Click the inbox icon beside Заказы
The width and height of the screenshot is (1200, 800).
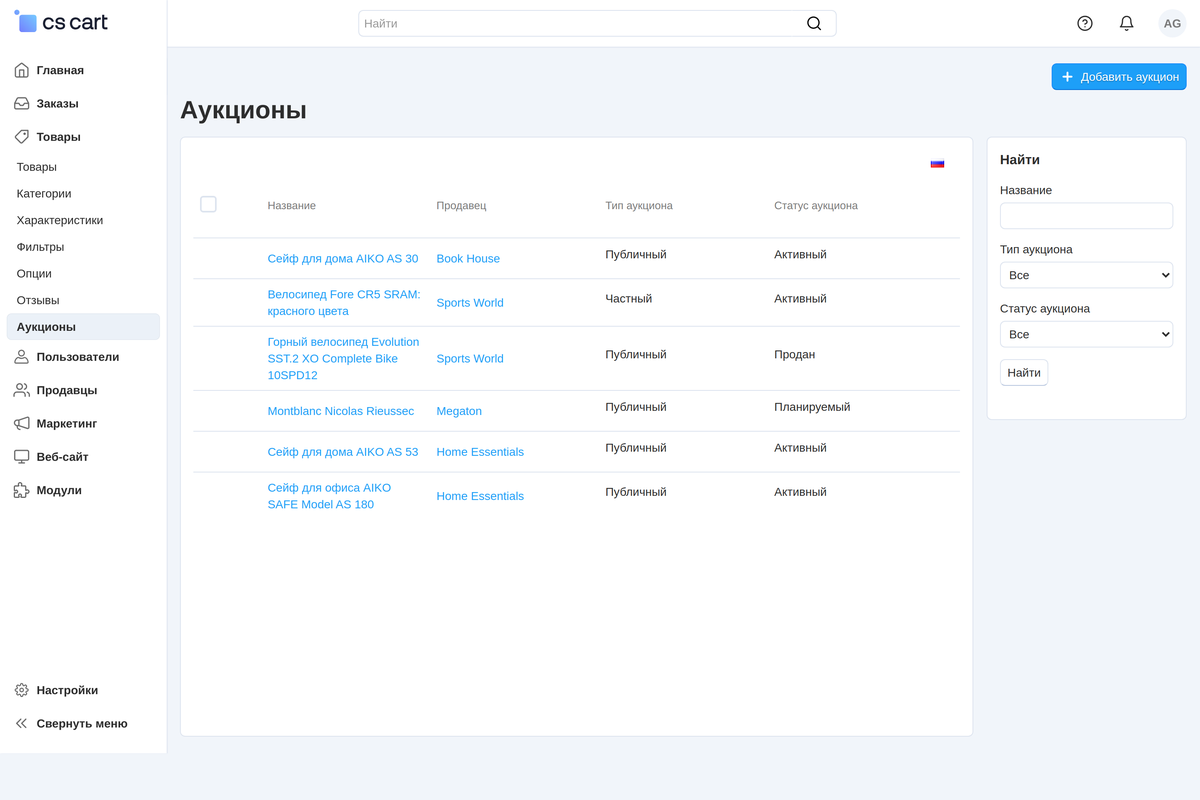(x=22, y=103)
